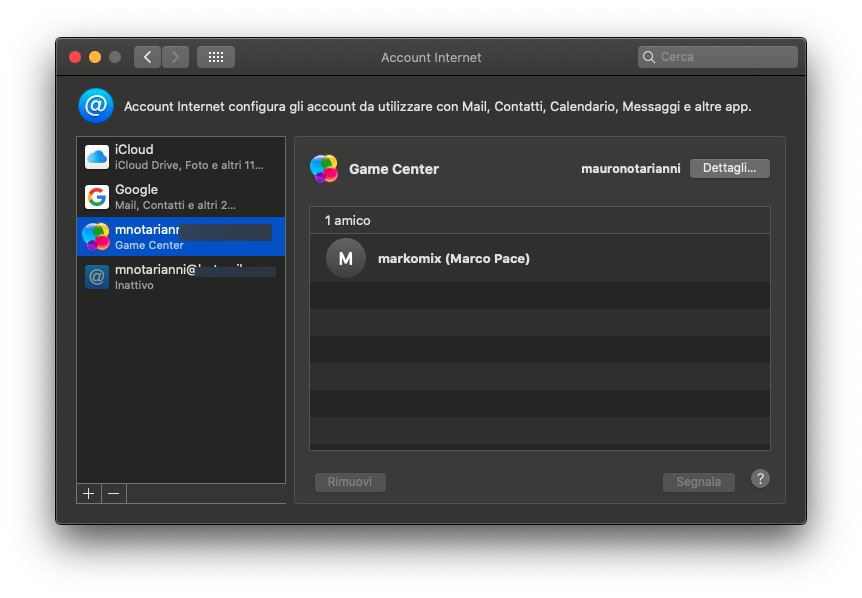The image size is (862, 598).
Task: Minimize the window with the yellow button
Action: [x=95, y=57]
